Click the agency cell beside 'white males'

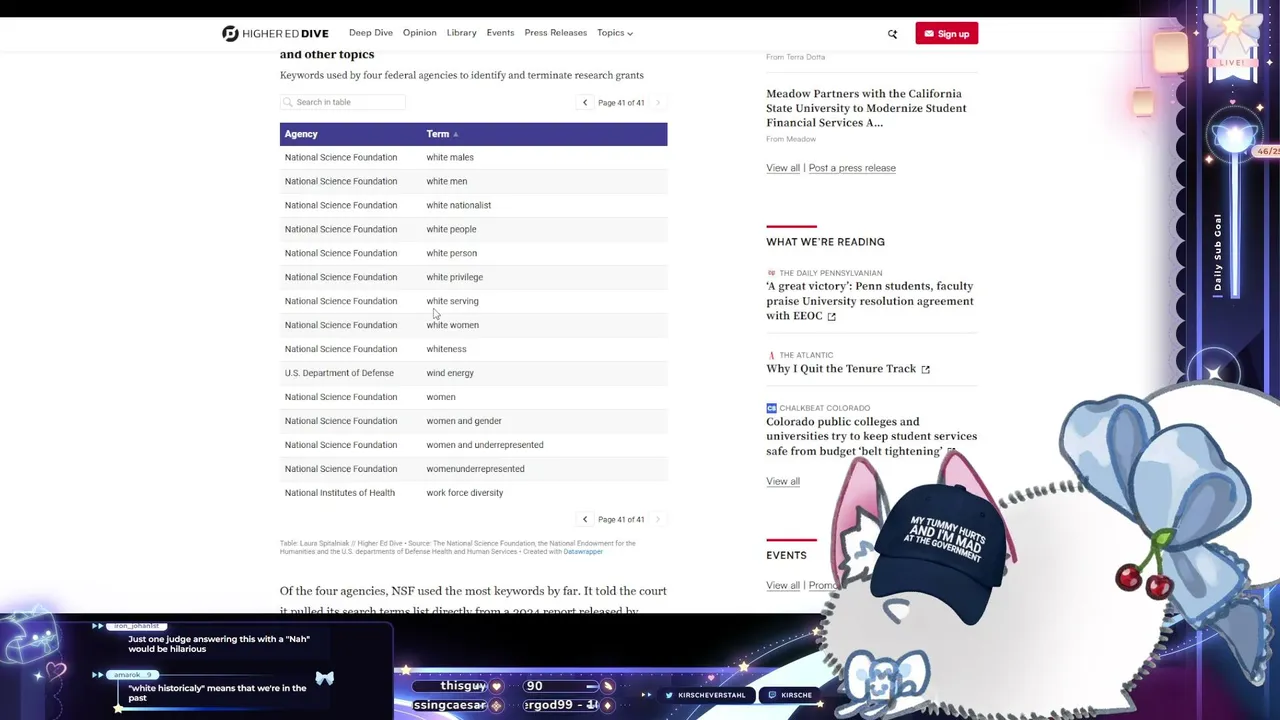(x=341, y=157)
